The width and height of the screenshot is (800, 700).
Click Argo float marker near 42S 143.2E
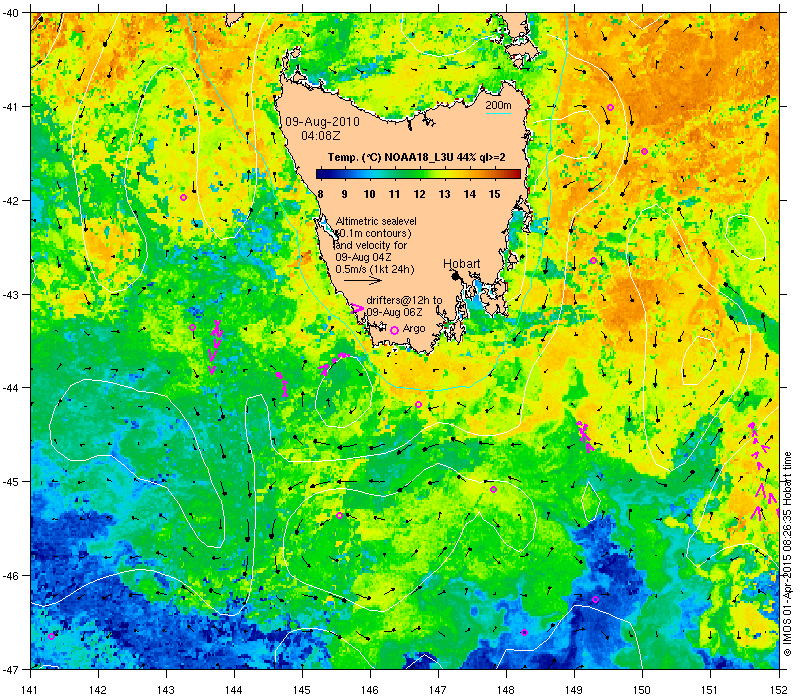pyautogui.click(x=184, y=197)
